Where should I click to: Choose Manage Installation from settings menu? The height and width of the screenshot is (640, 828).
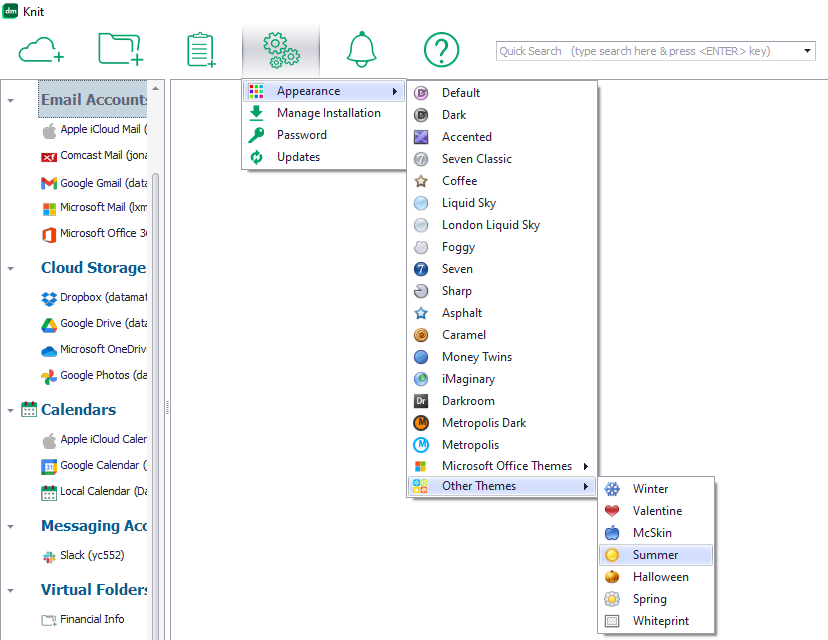click(x=324, y=113)
